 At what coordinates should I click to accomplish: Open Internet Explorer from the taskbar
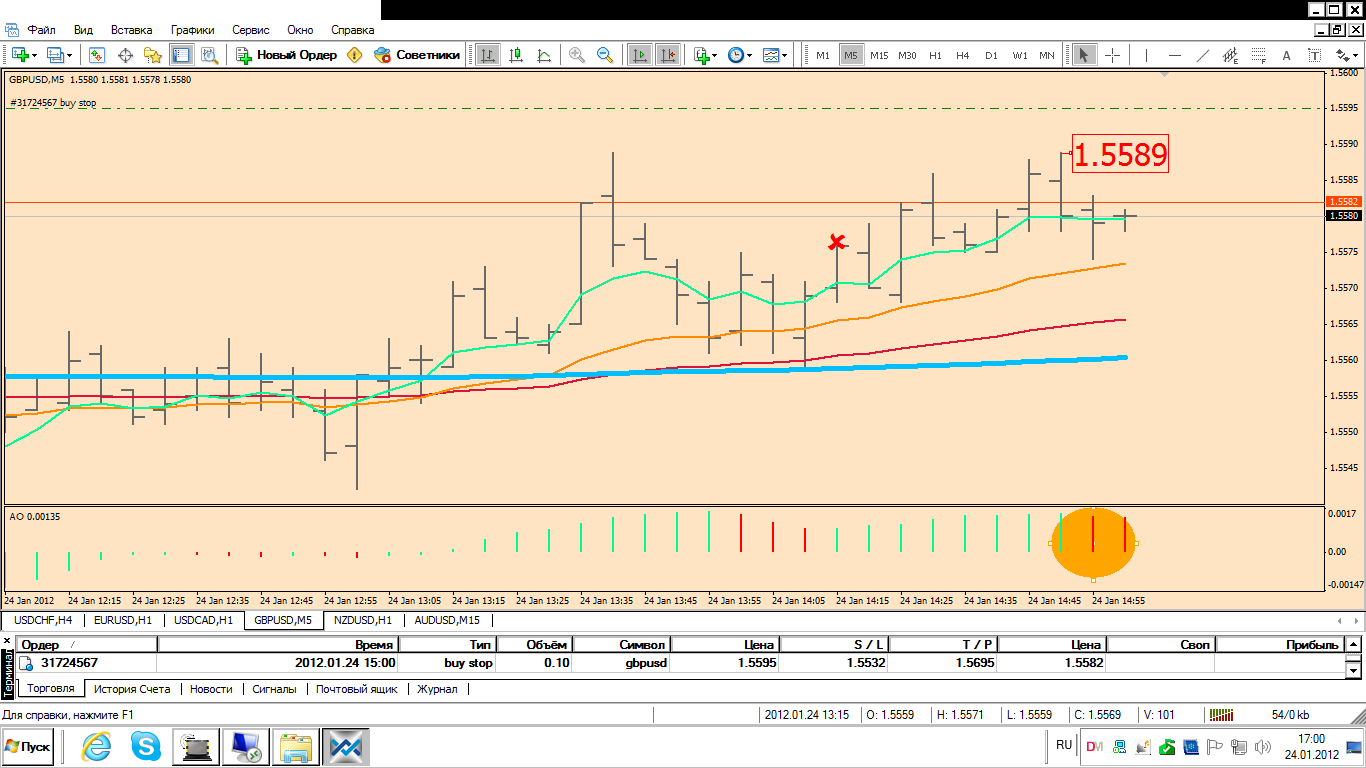click(x=96, y=746)
